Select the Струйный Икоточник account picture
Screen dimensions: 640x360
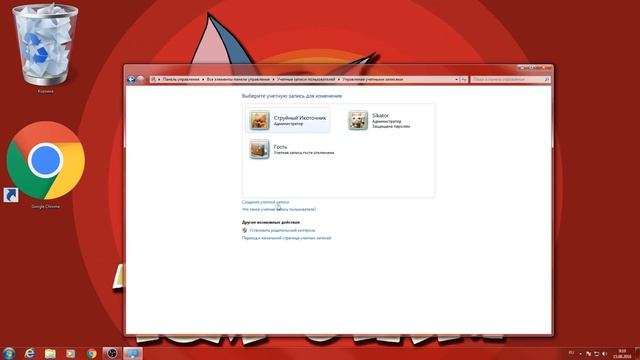pos(260,120)
